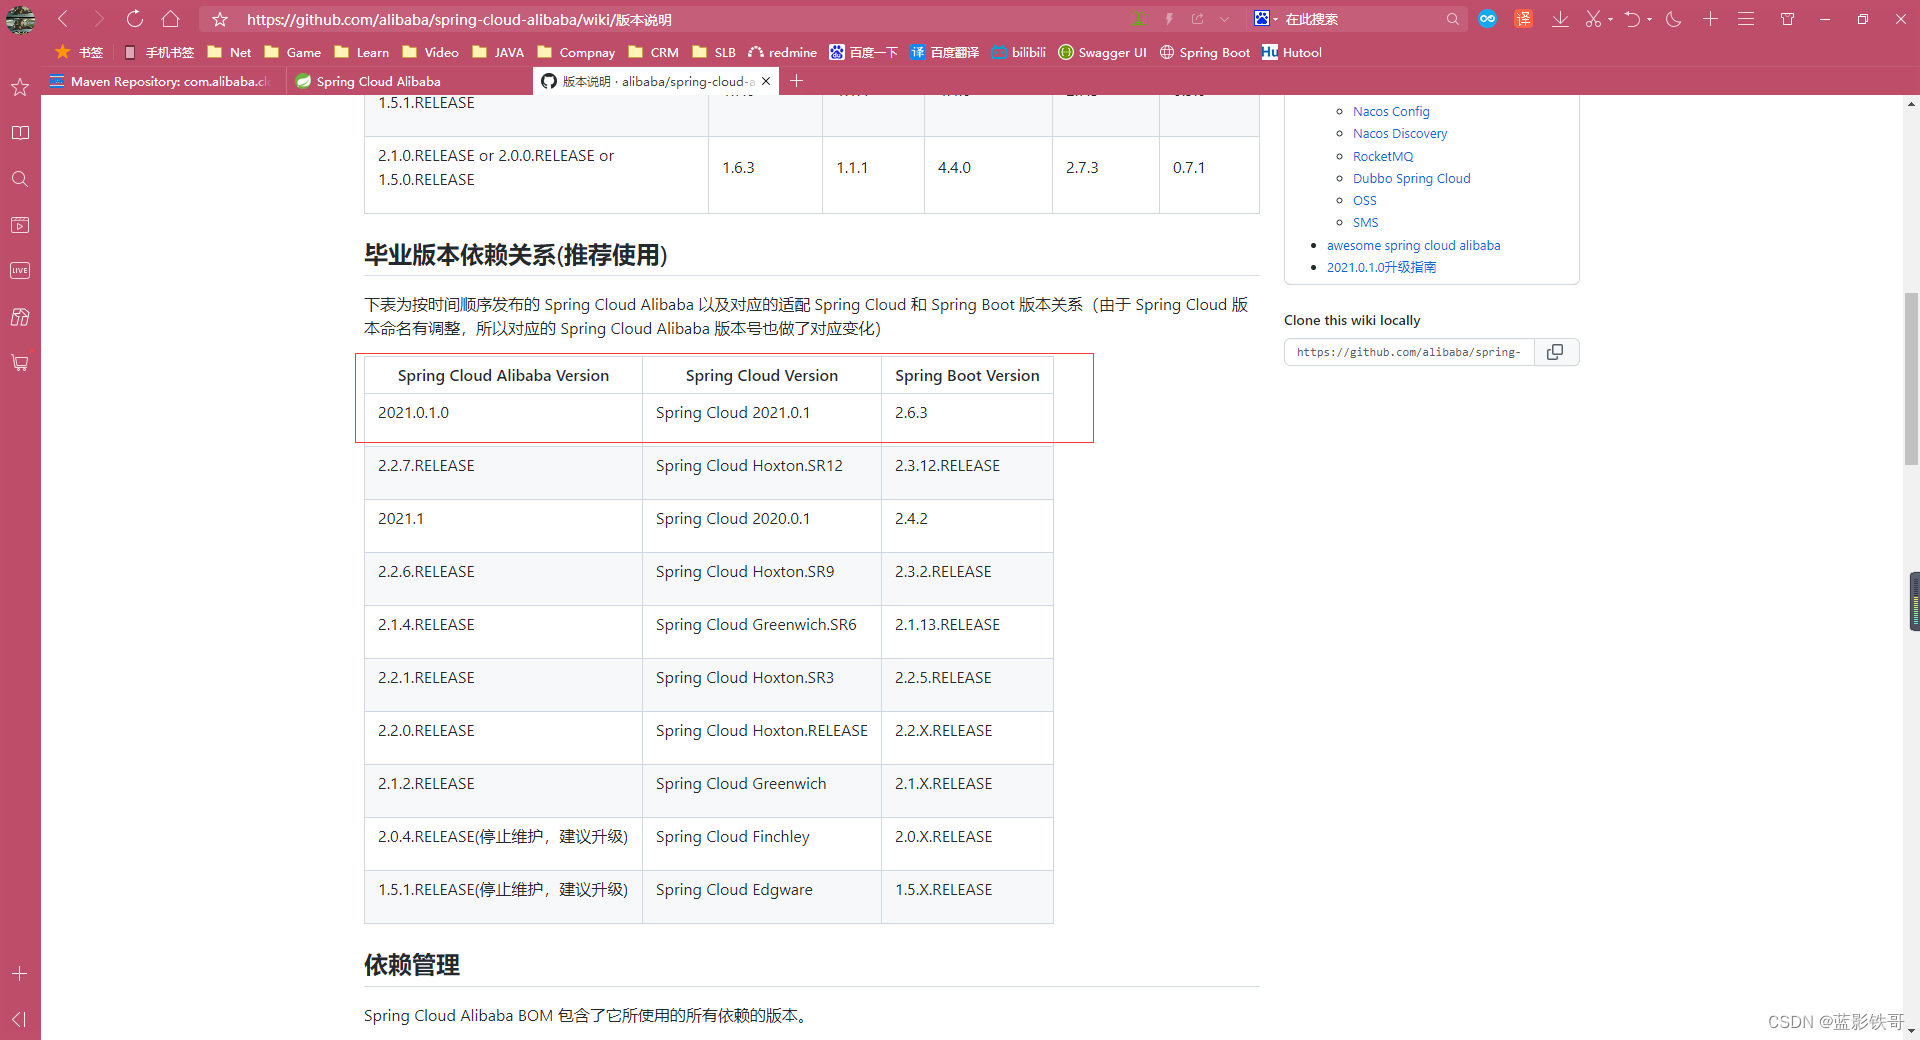Viewport: 1920px width, 1040px height.
Task: Reload the current page
Action: tap(135, 19)
